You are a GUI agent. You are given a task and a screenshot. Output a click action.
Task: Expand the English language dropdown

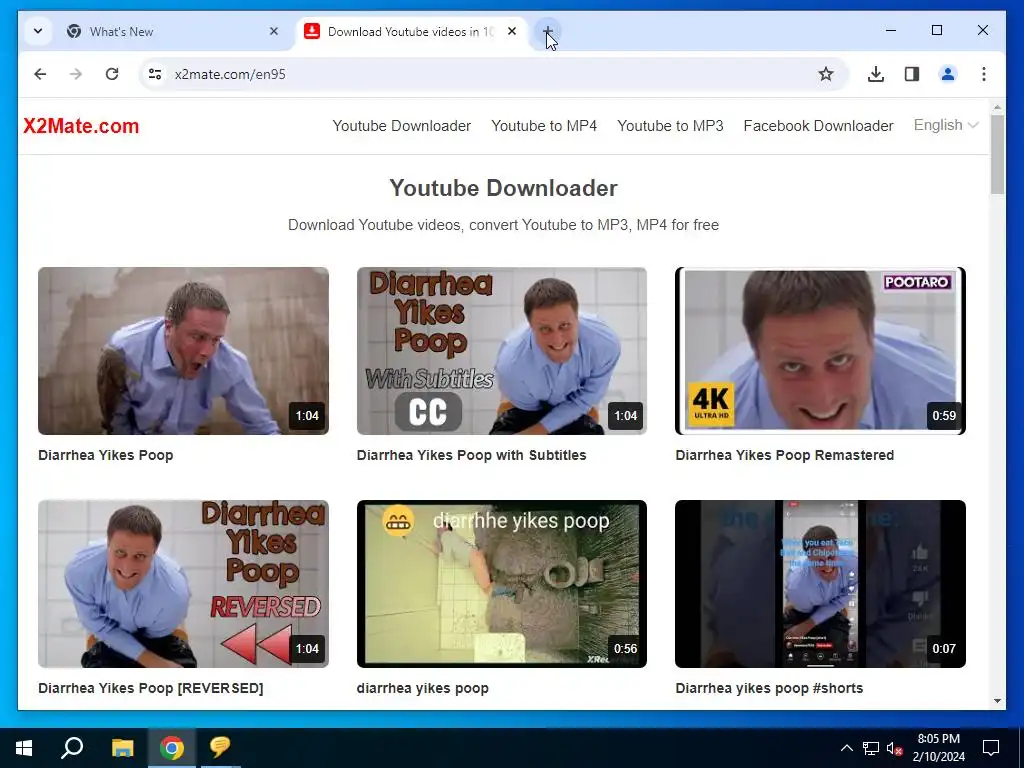point(946,125)
